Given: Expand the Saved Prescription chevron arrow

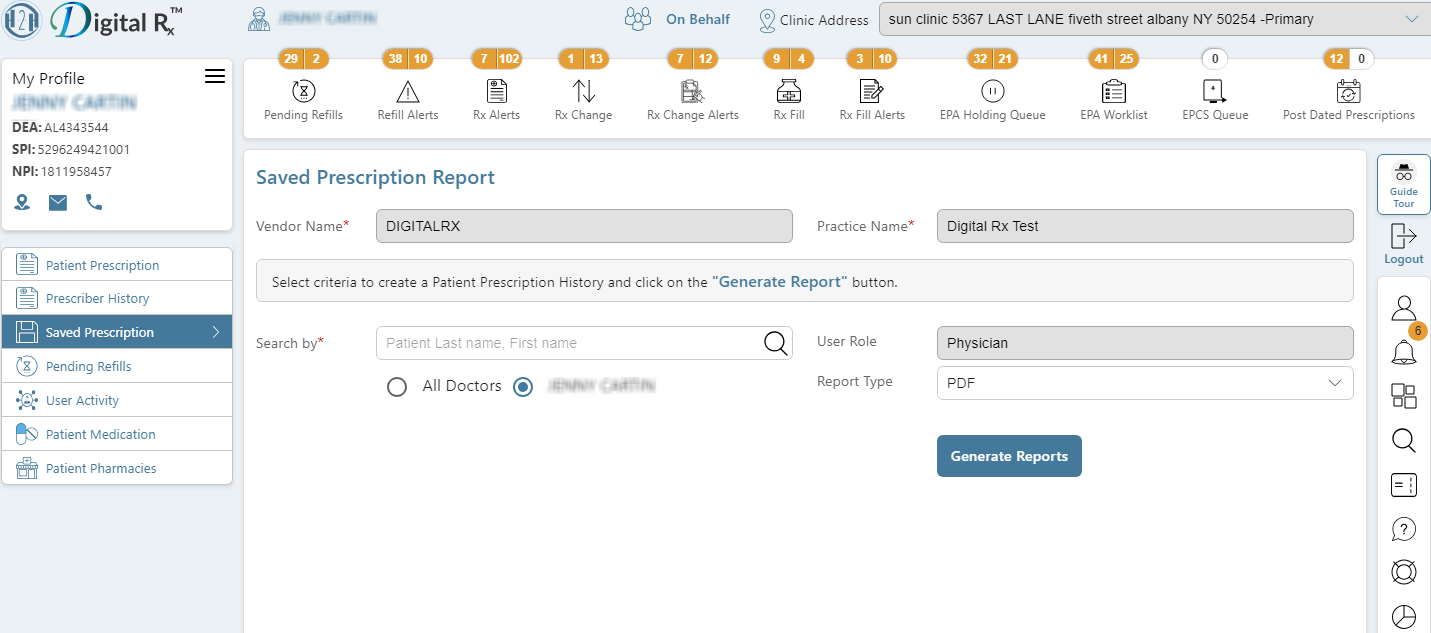Looking at the screenshot, I should click(216, 332).
